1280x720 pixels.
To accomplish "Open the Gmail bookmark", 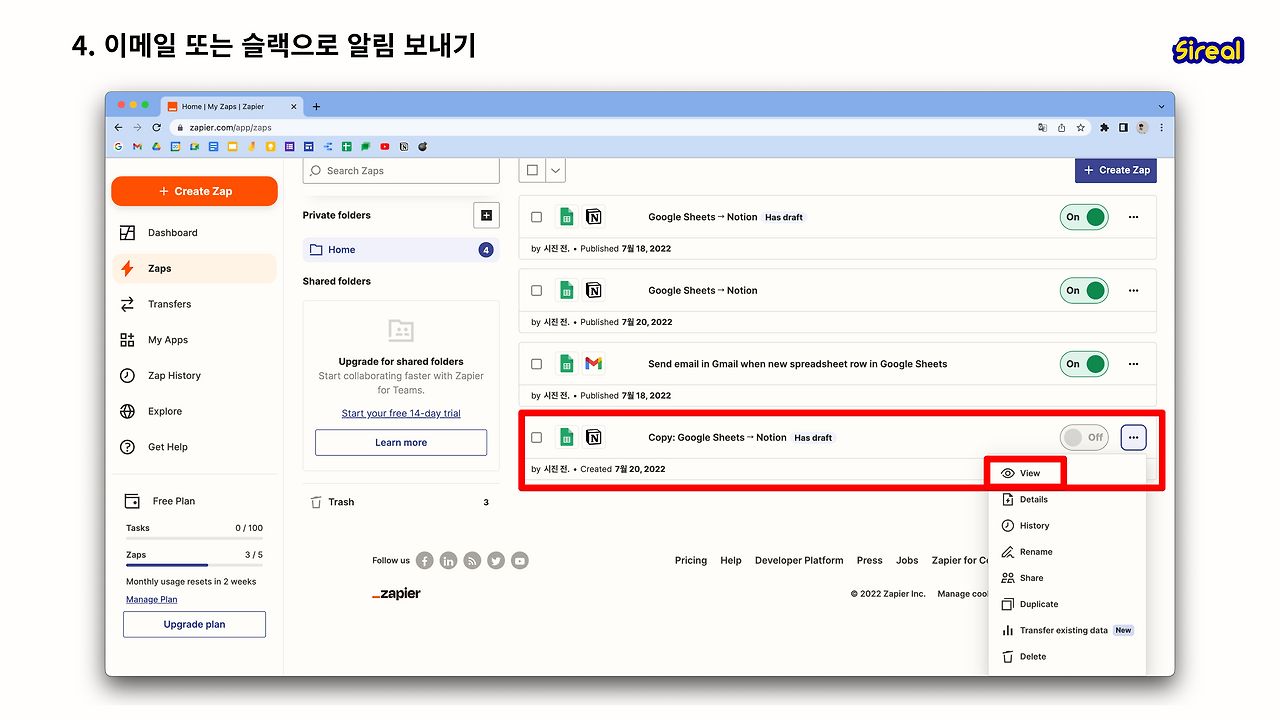I will pyautogui.click(x=137, y=147).
